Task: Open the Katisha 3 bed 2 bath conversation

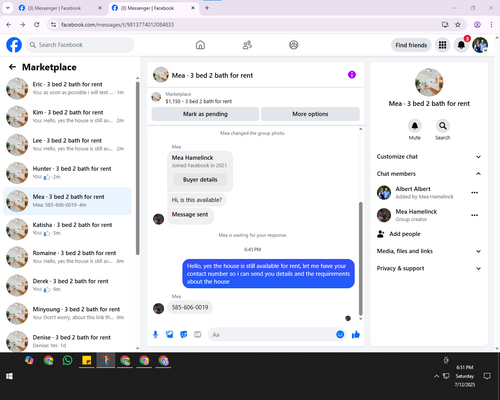Action: (x=68, y=229)
